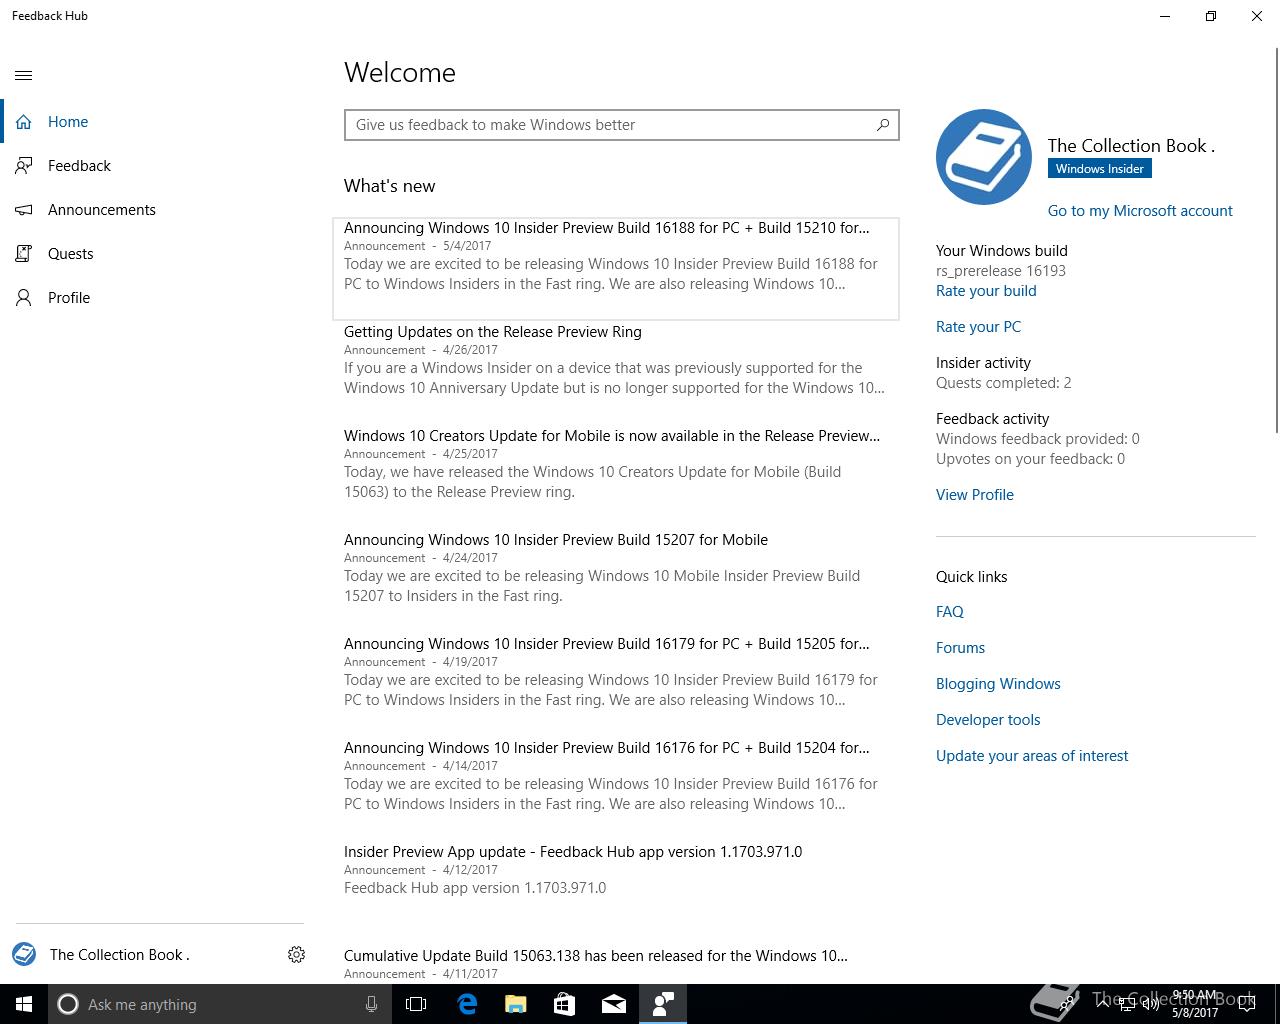Click the Feedback Hub taskbar icon

coord(663,1004)
